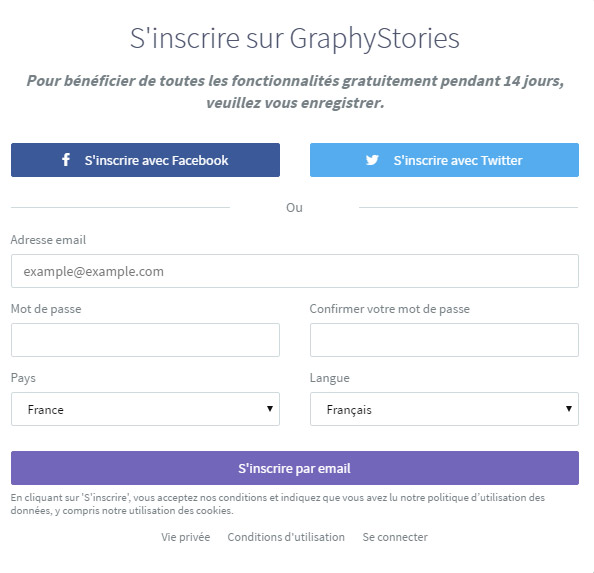Focus the Adresse email input field
Image resolution: width=594 pixels, height=573 pixels.
[x=295, y=271]
